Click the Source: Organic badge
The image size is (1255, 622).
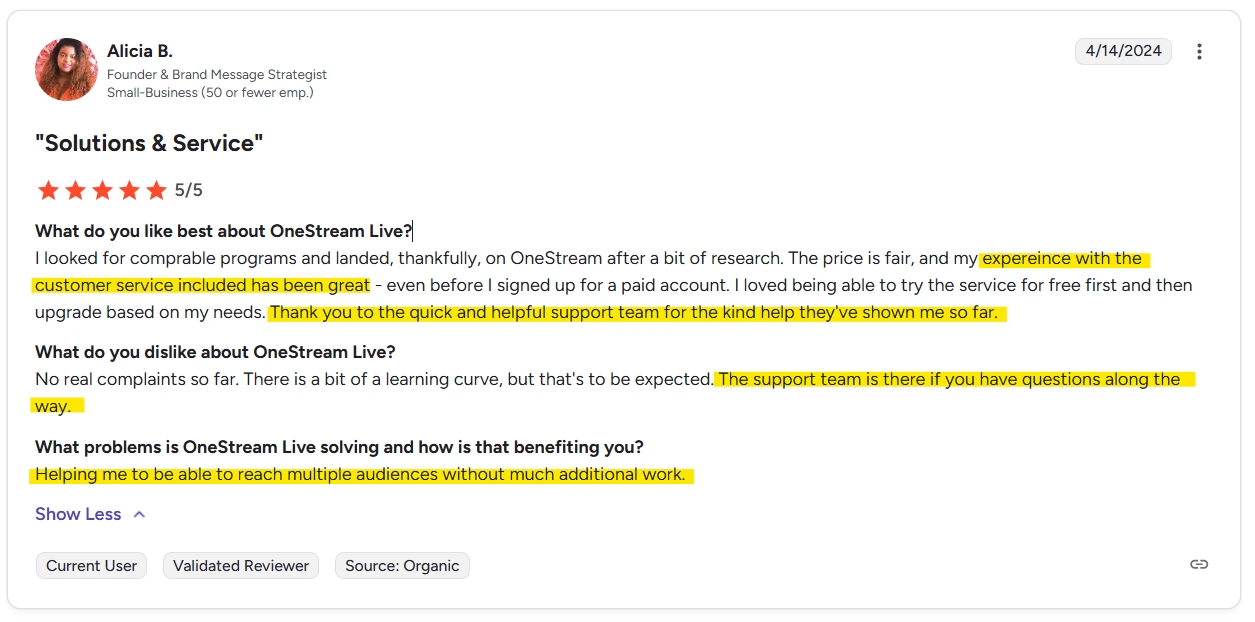(402, 565)
